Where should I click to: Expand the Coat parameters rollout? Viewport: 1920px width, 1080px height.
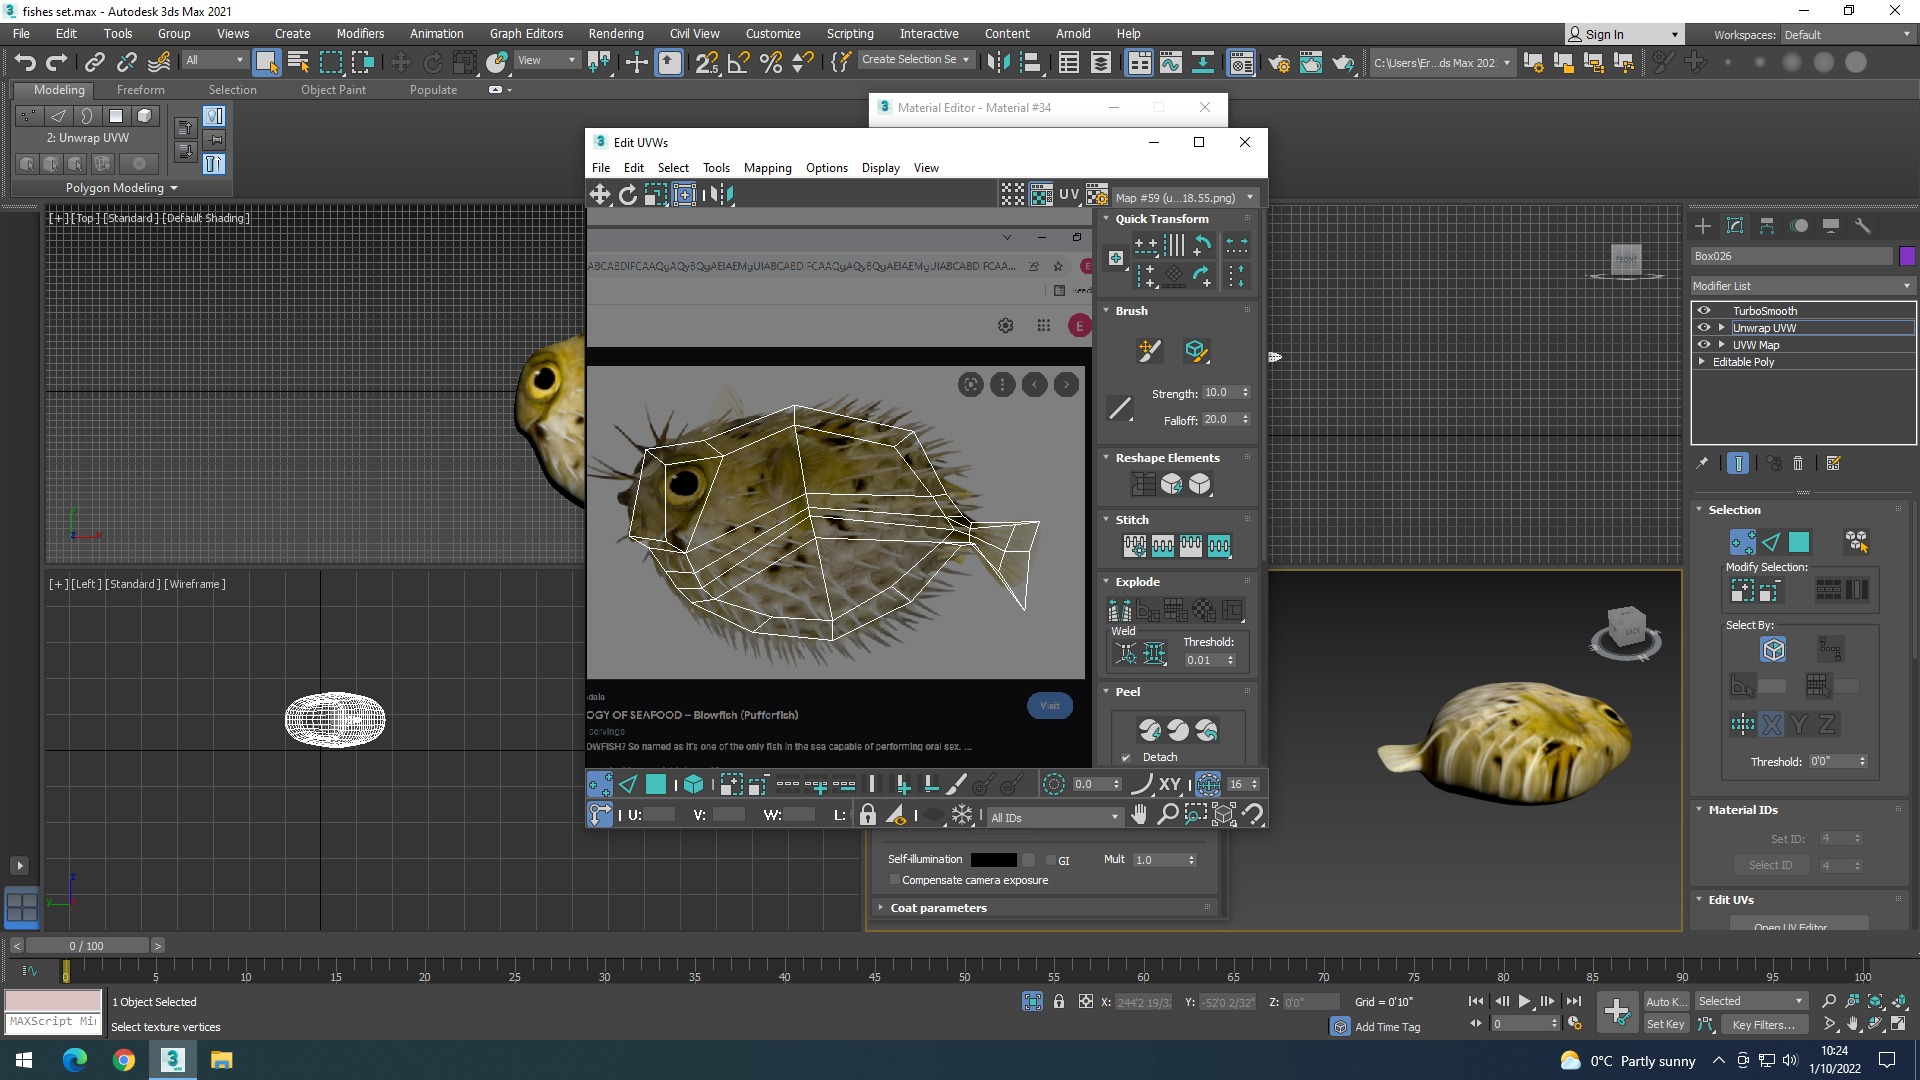pos(1046,908)
